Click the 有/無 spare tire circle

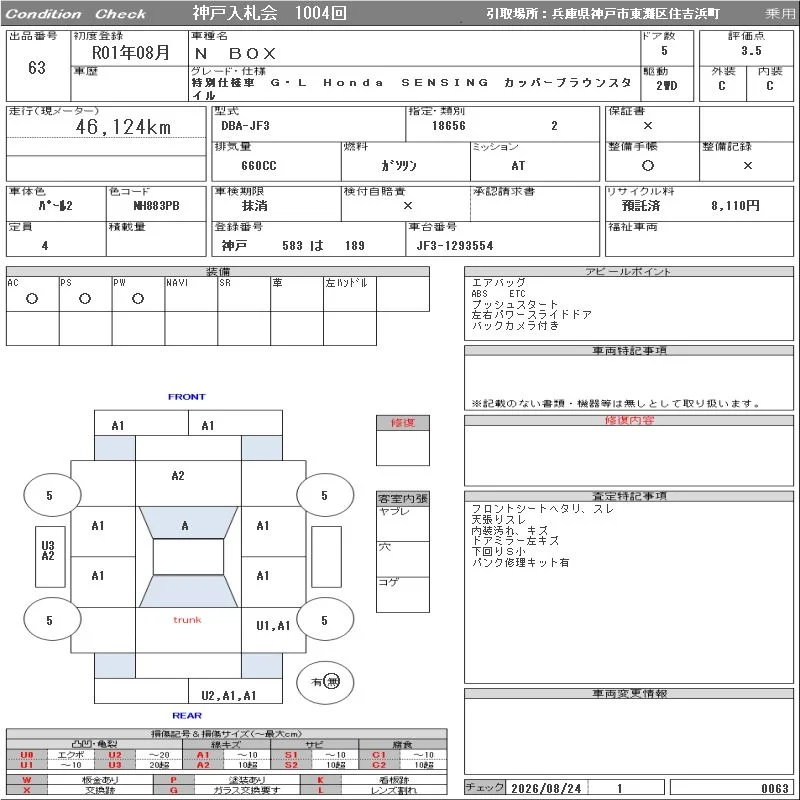coord(325,682)
